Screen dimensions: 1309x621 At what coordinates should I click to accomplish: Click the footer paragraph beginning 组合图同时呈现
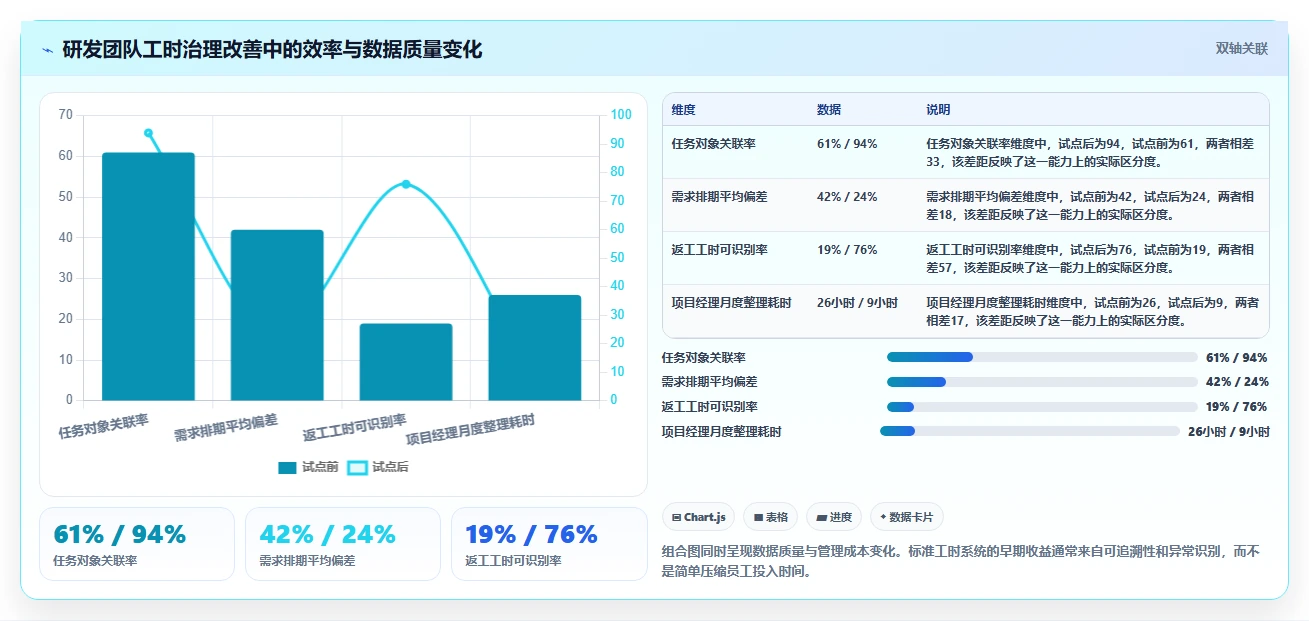pyautogui.click(x=961, y=561)
